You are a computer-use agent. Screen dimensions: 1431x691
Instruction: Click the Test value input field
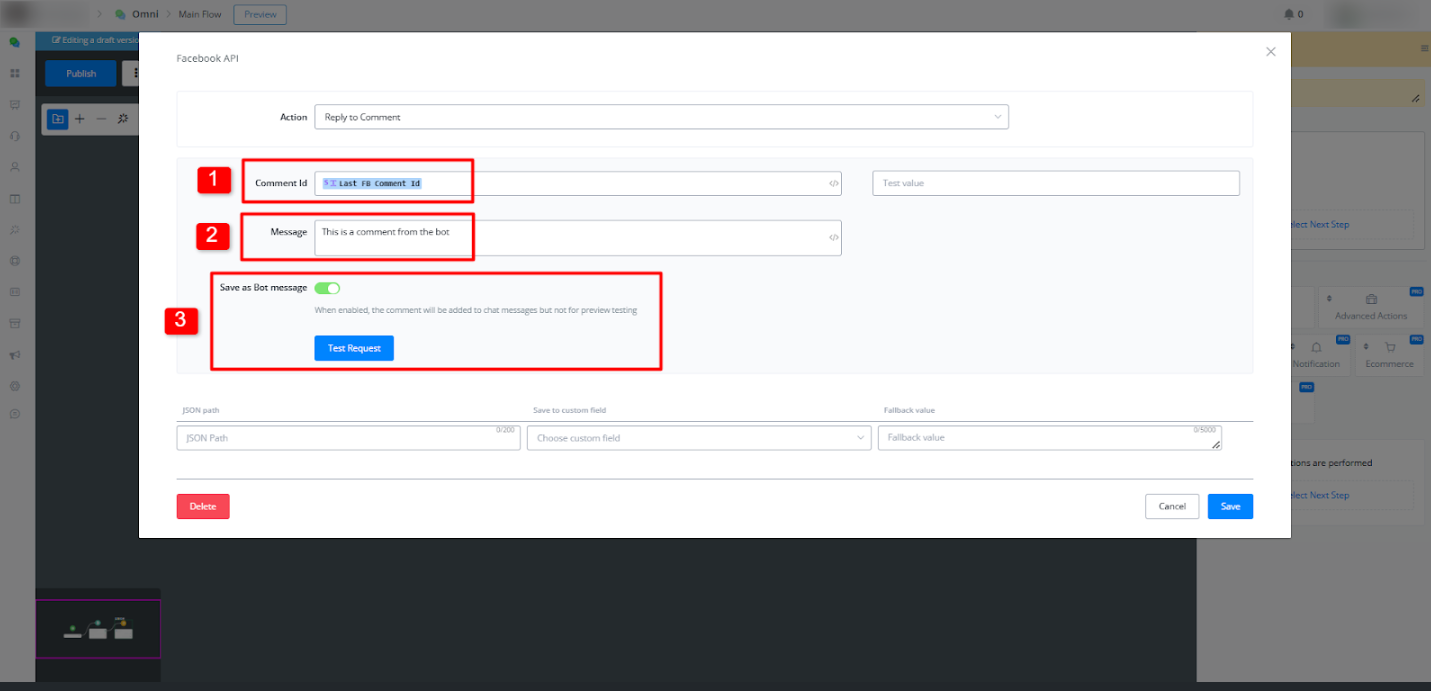[x=1055, y=183]
